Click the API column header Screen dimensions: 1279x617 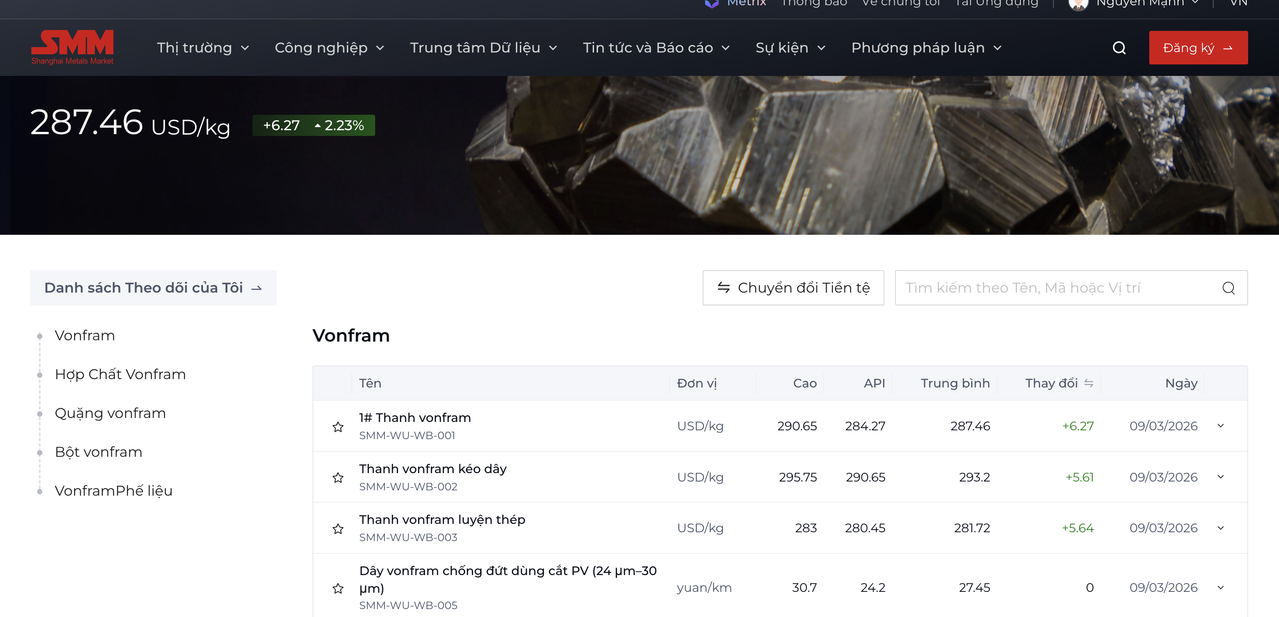pyautogui.click(x=875, y=384)
